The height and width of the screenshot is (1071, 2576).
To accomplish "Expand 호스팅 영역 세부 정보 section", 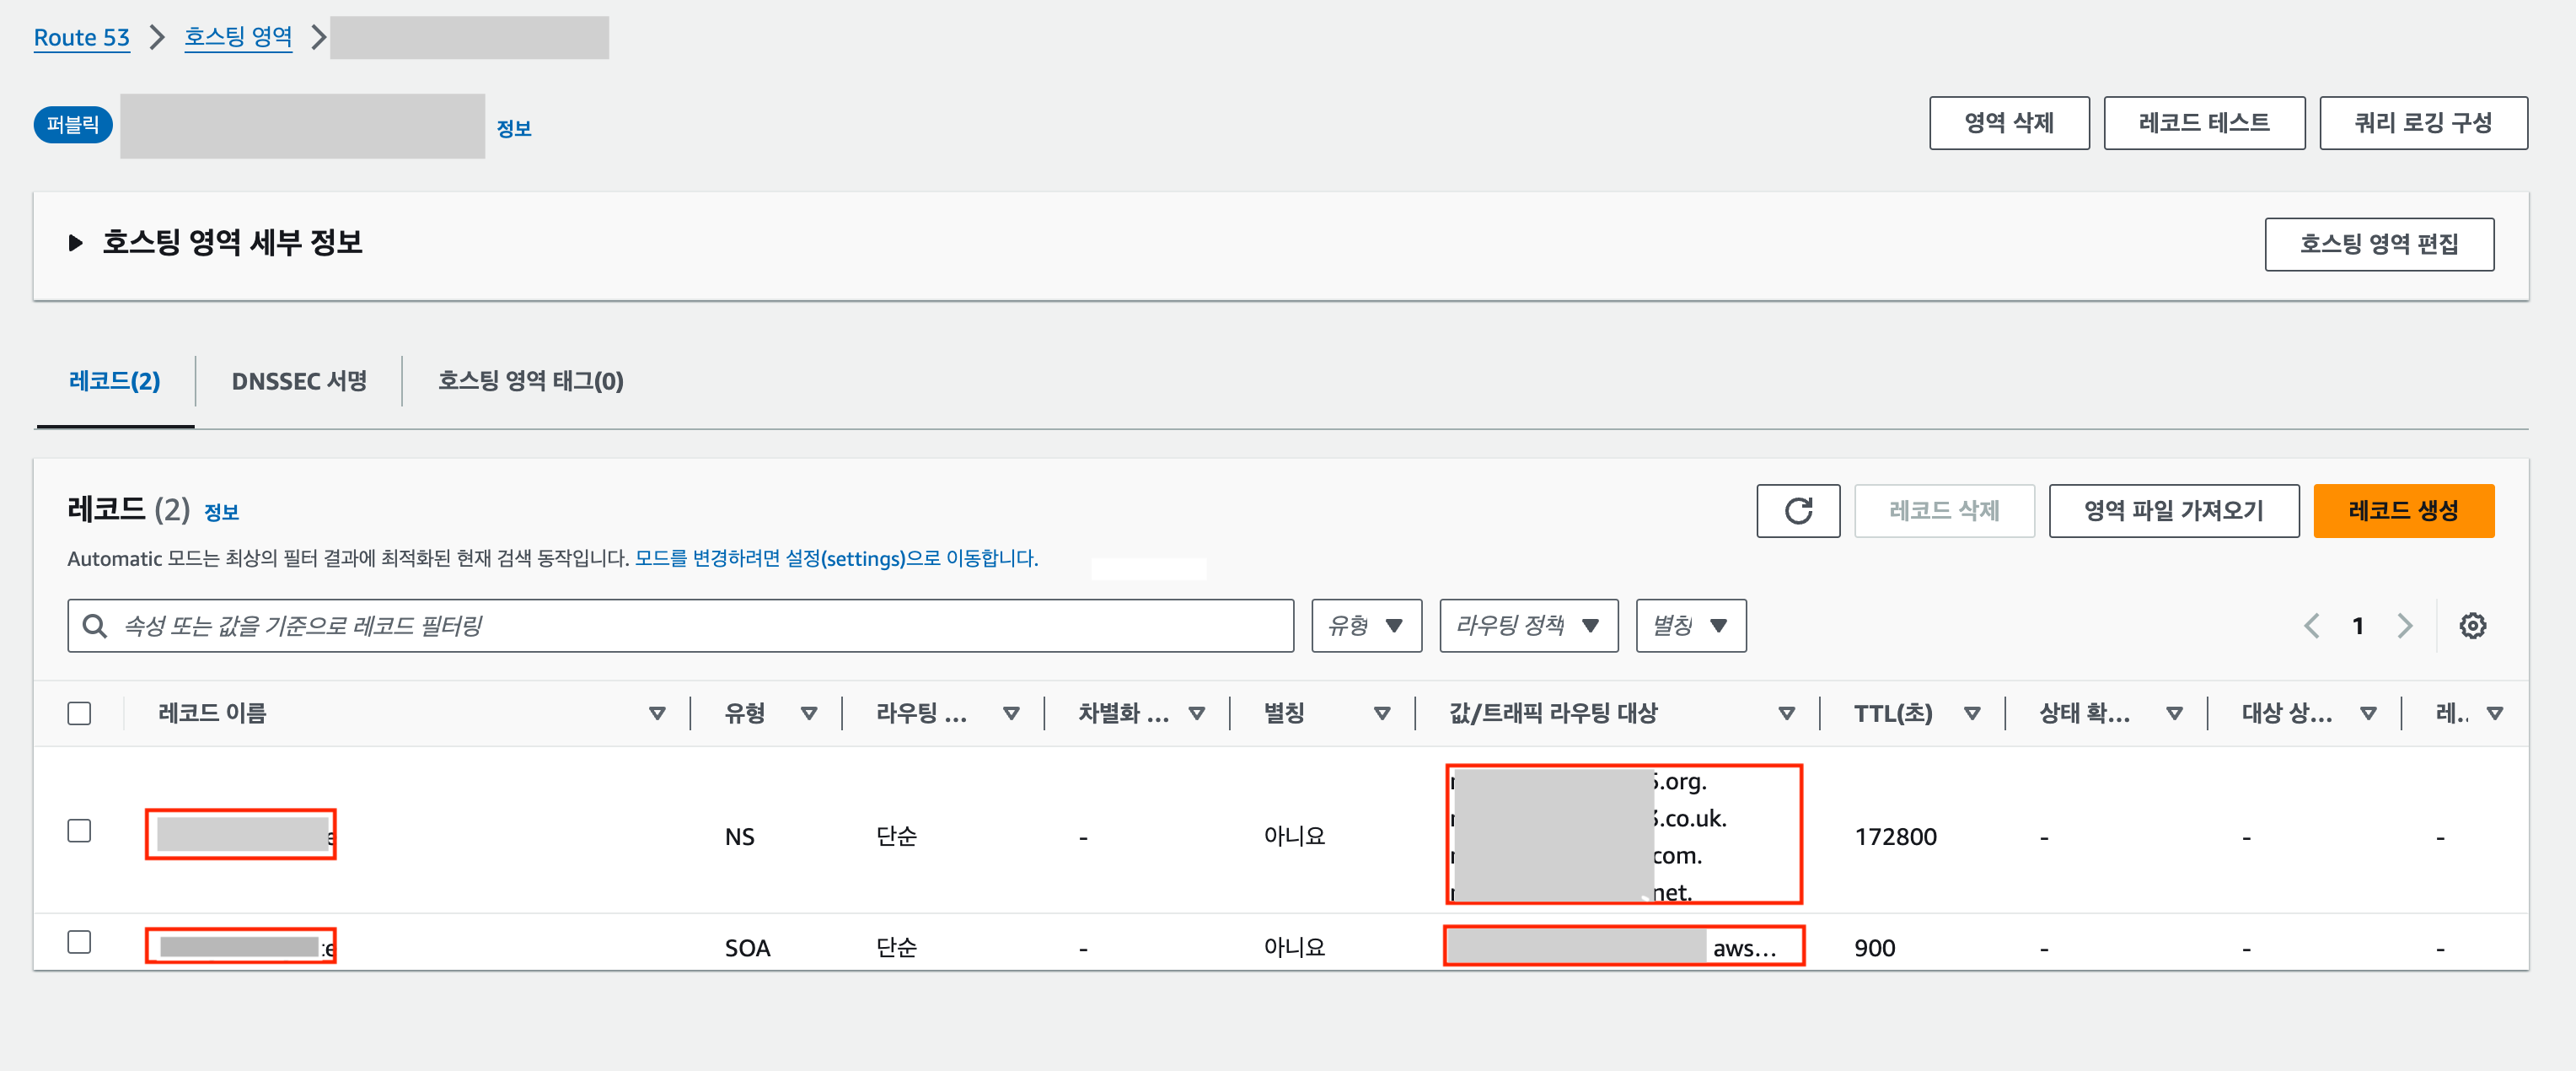I will click(x=75, y=243).
